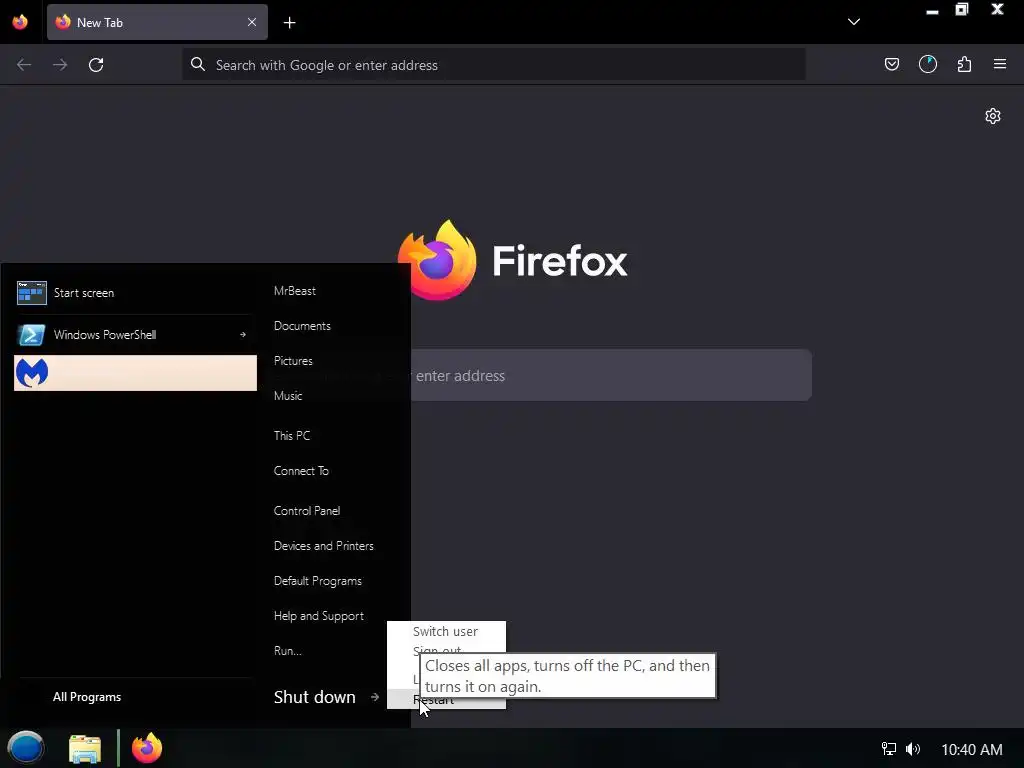This screenshot has height=768, width=1024.
Task: Open the list all tabs chevron
Action: (854, 22)
